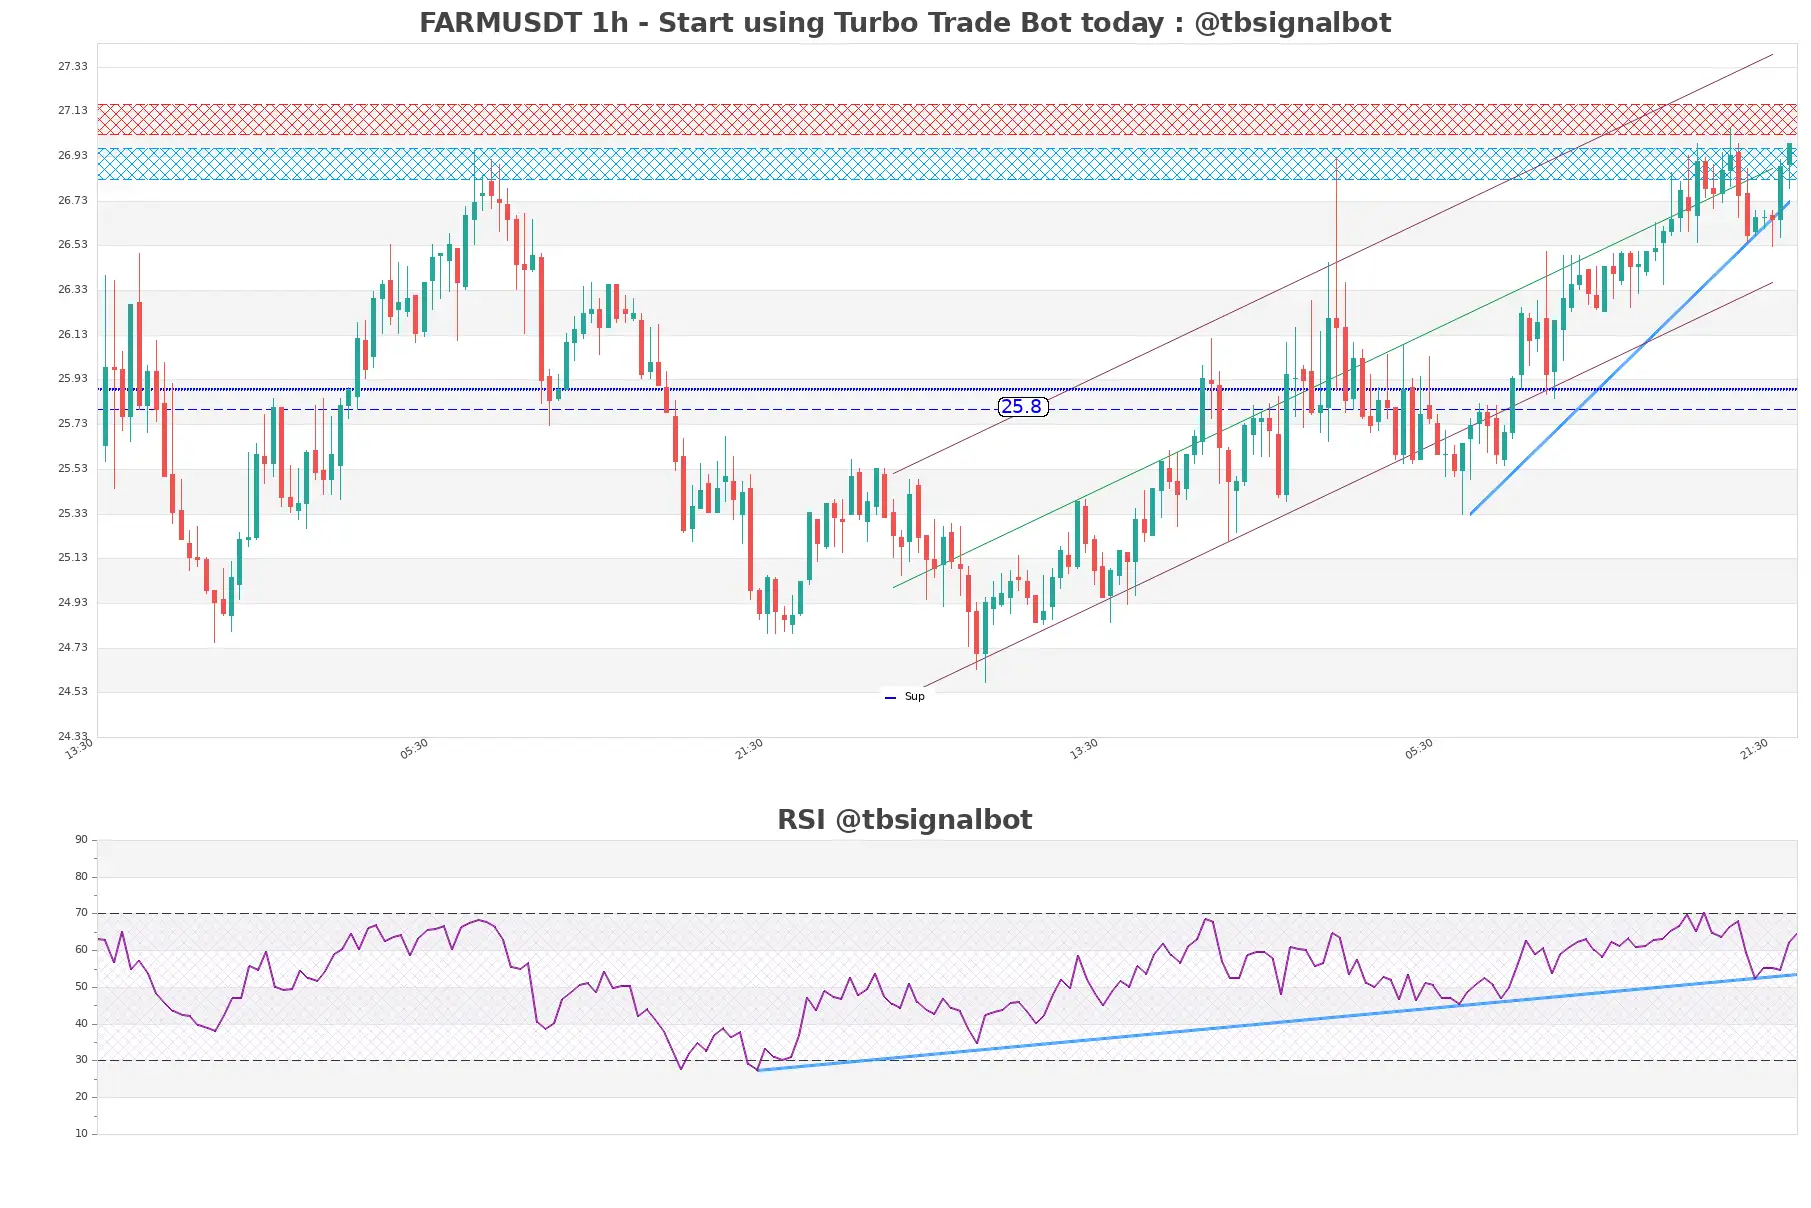Image resolution: width=1811 pixels, height=1208 pixels.
Task: Click the Sup legend entry
Action: point(906,697)
